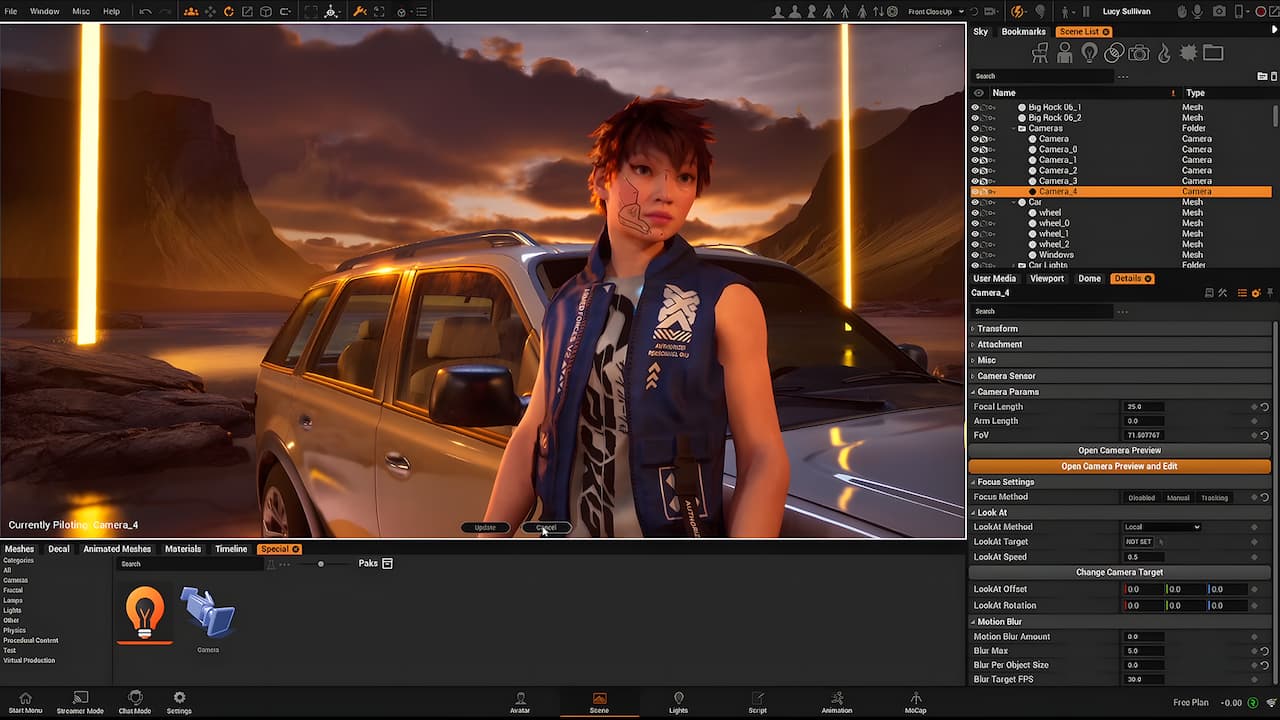Open the Window menu

click(x=44, y=11)
